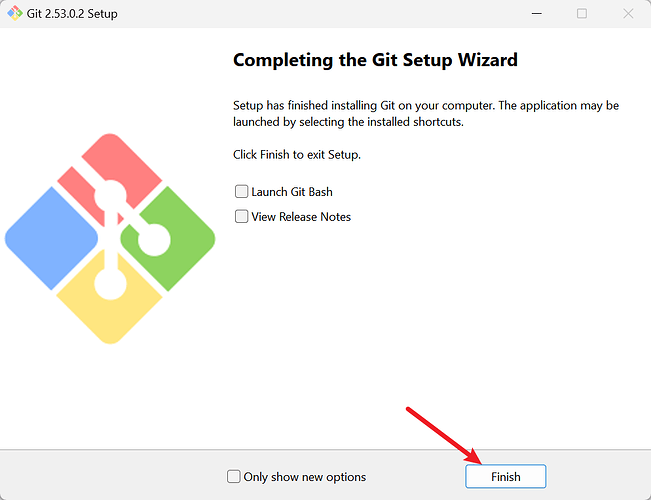This screenshot has height=500, width=651.
Task: Minimize the Git Setup window
Action: click(536, 13)
